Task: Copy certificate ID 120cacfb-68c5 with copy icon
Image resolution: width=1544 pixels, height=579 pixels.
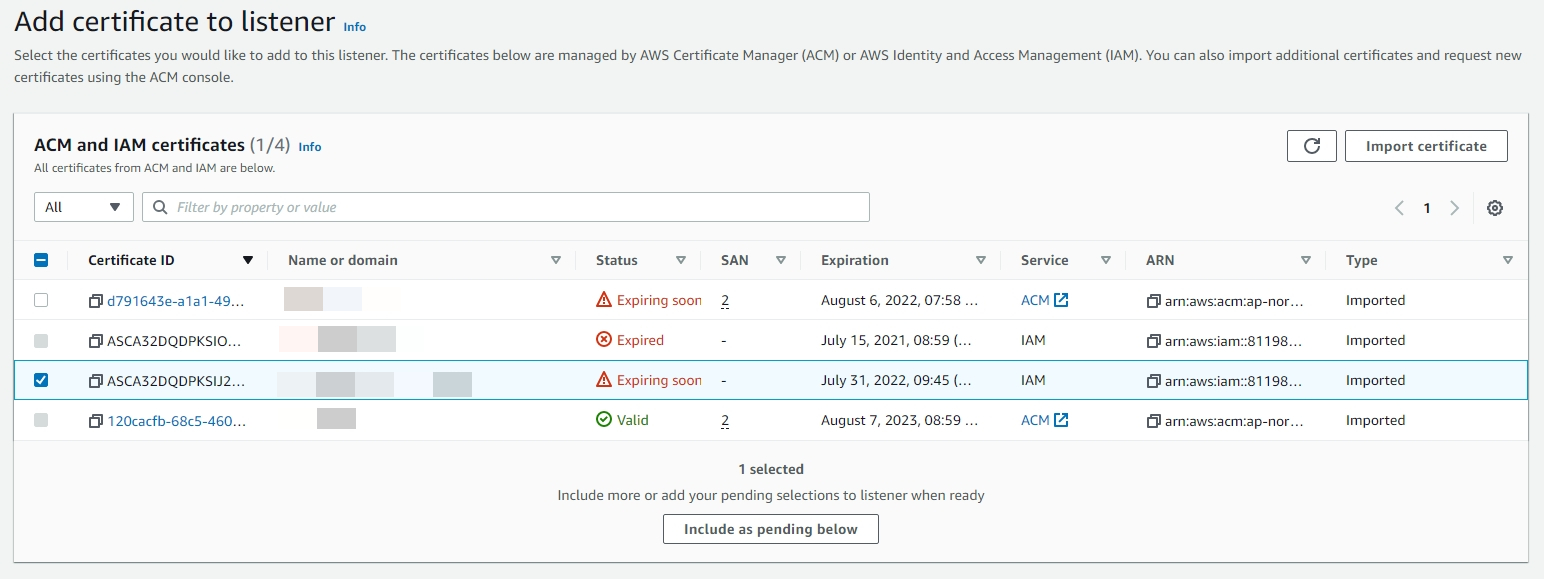Action: [x=96, y=421]
